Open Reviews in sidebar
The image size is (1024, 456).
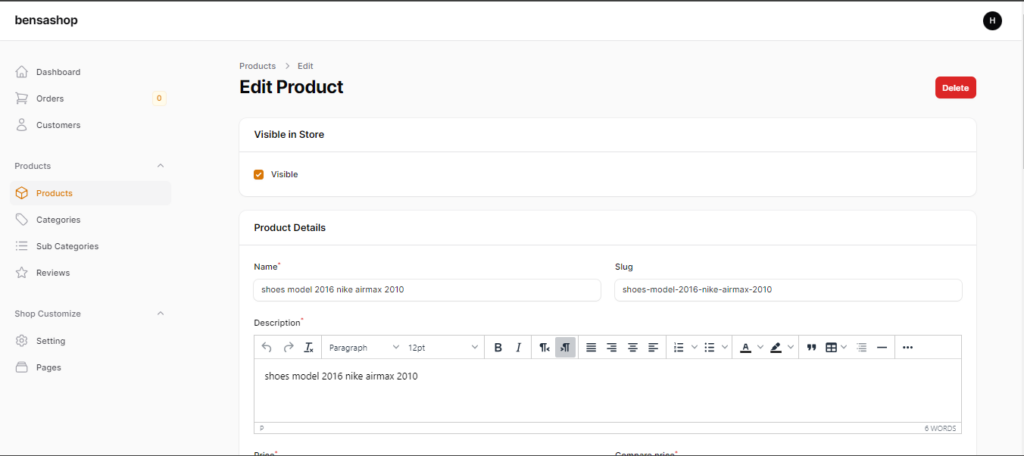click(x=90, y=272)
